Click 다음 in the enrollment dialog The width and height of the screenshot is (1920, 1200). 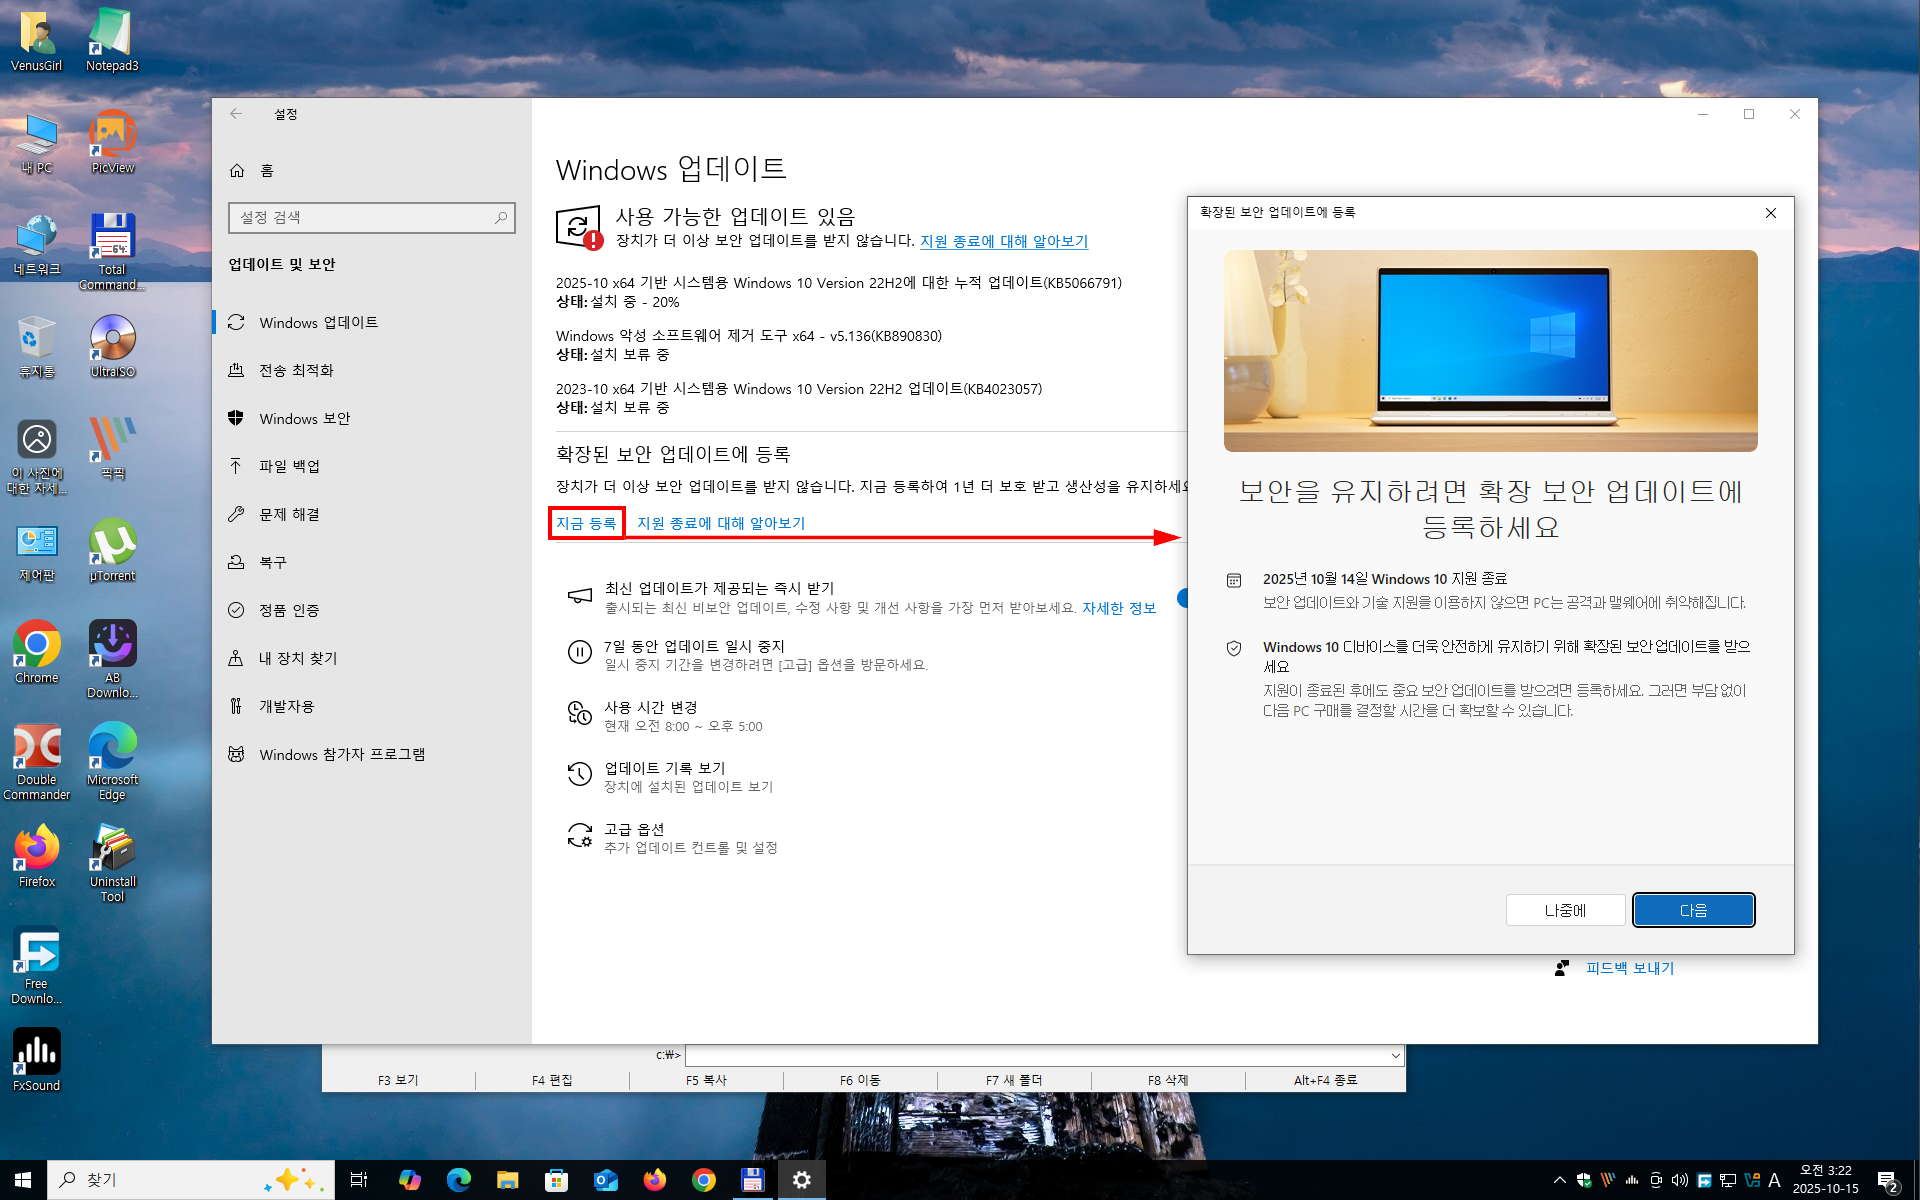click(1694, 910)
